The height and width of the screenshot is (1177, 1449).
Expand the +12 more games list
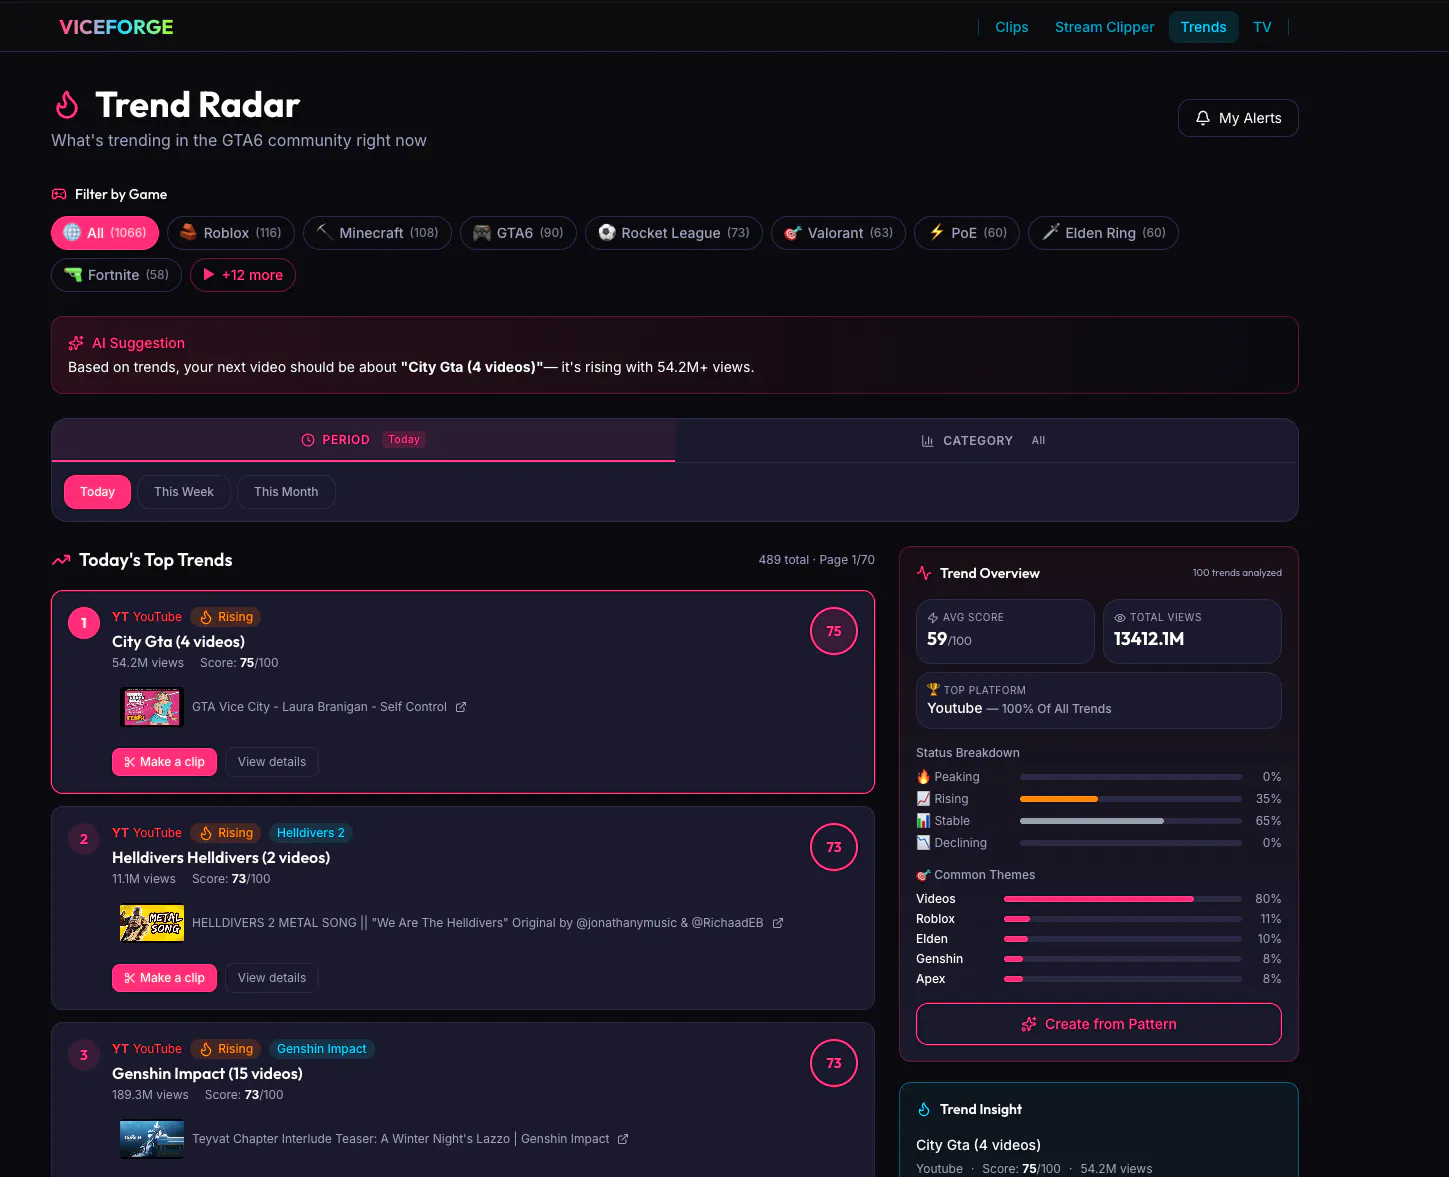(243, 275)
